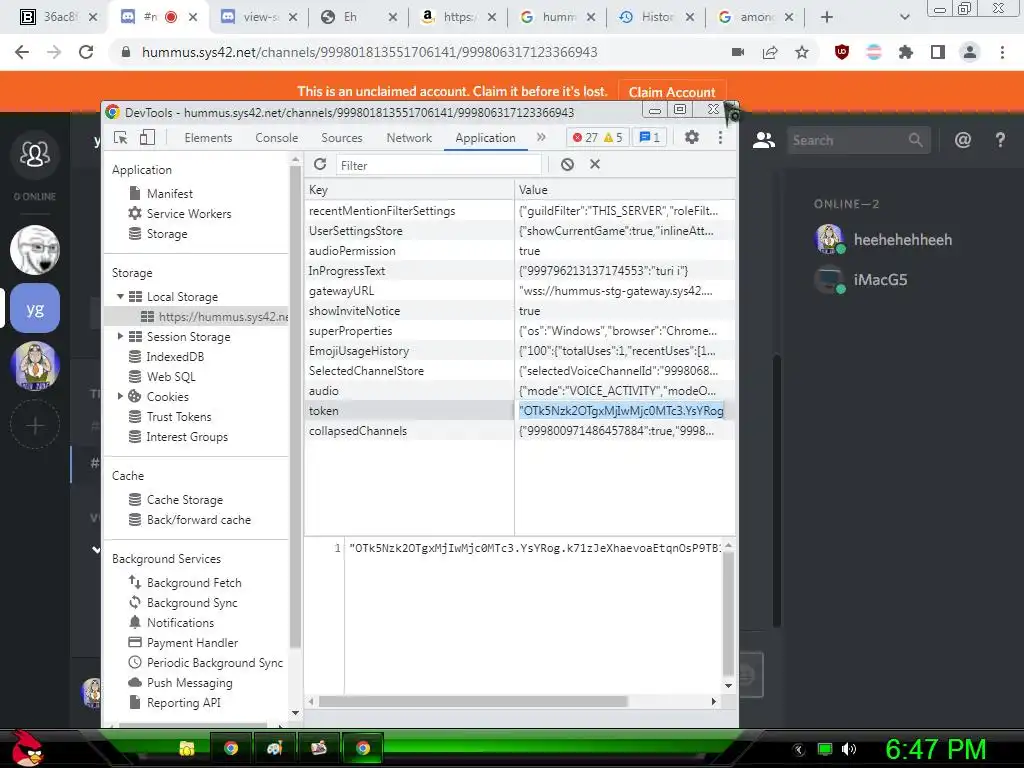The image size is (1024, 768).
Task: Switch to the Console tab
Action: [x=276, y=138]
